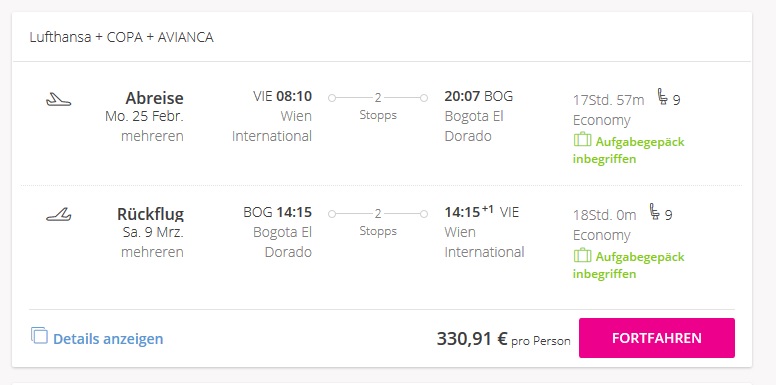Click the 18Std. 0m return duration
The image size is (776, 385).
click(x=604, y=215)
